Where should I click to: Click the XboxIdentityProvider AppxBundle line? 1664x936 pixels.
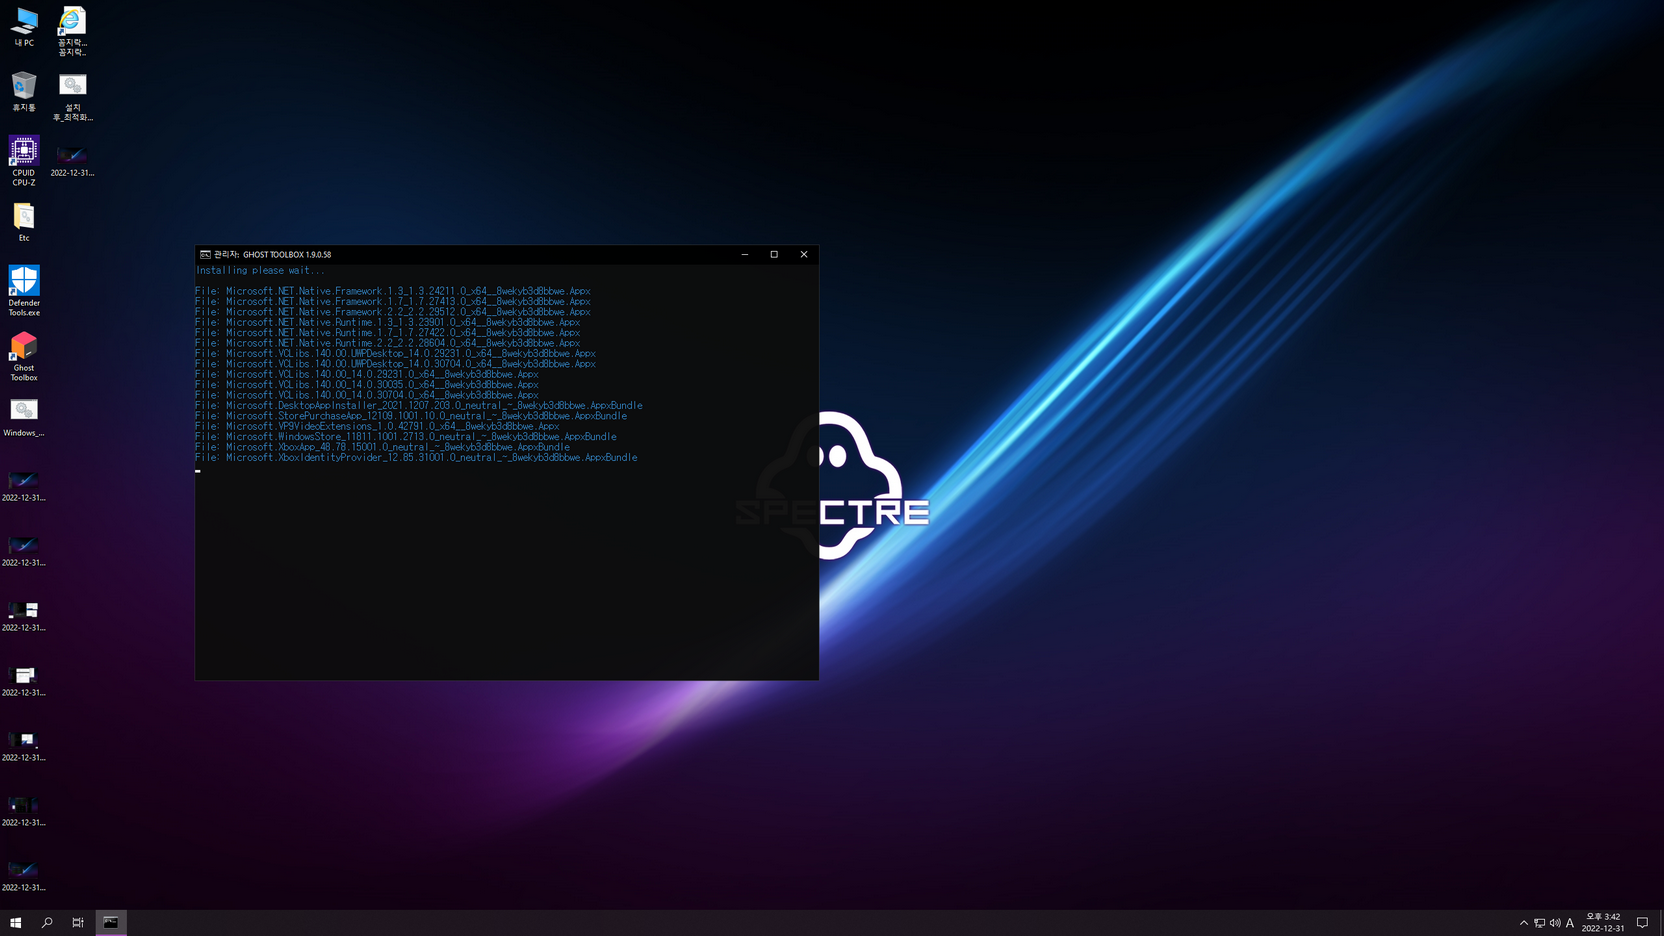tap(416, 457)
